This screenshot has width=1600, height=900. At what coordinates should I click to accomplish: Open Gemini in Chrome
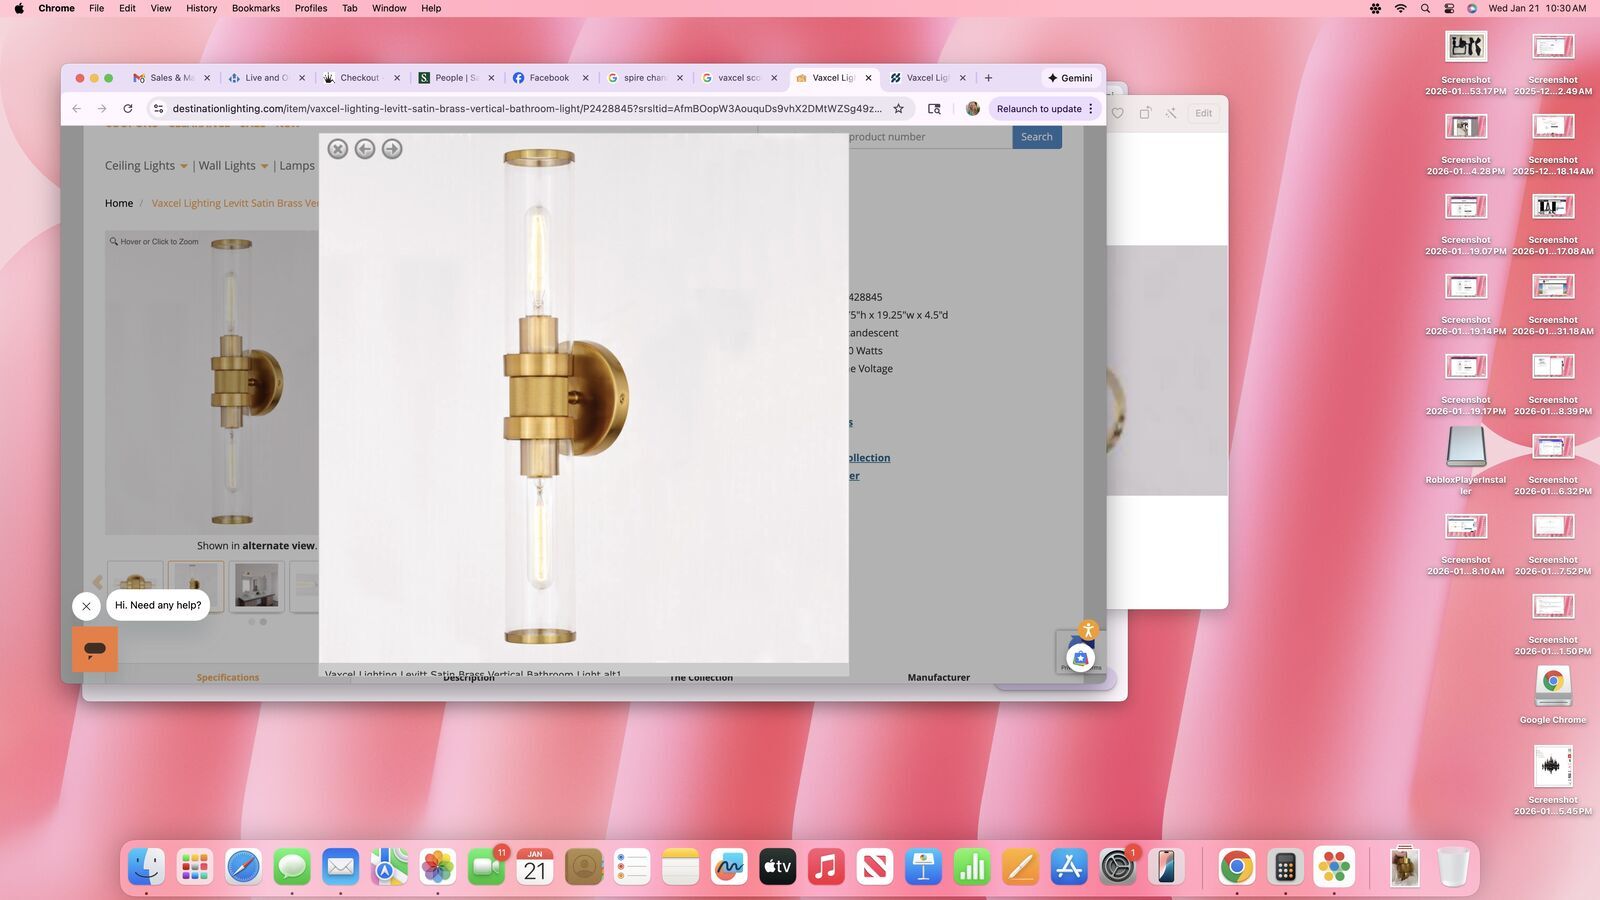point(1069,78)
